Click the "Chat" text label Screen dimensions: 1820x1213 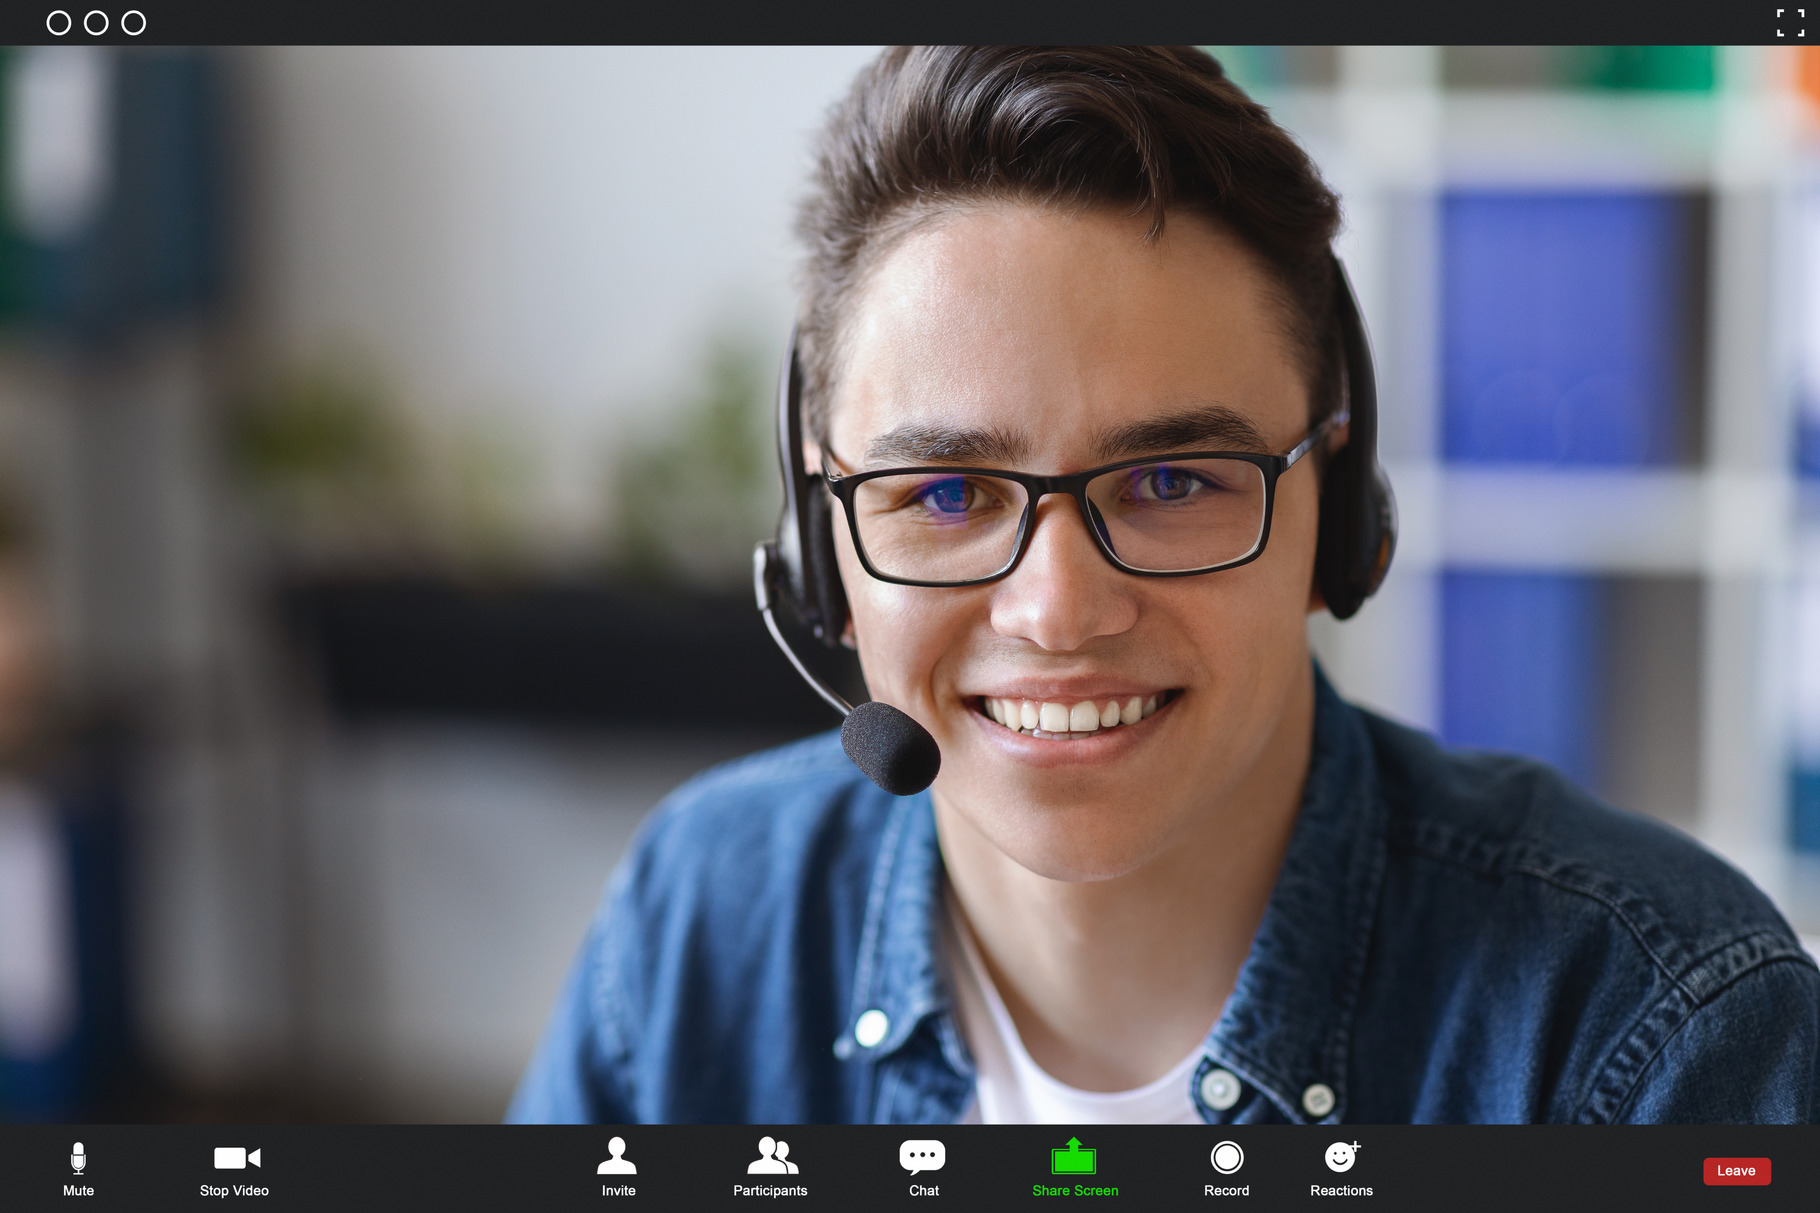click(924, 1190)
